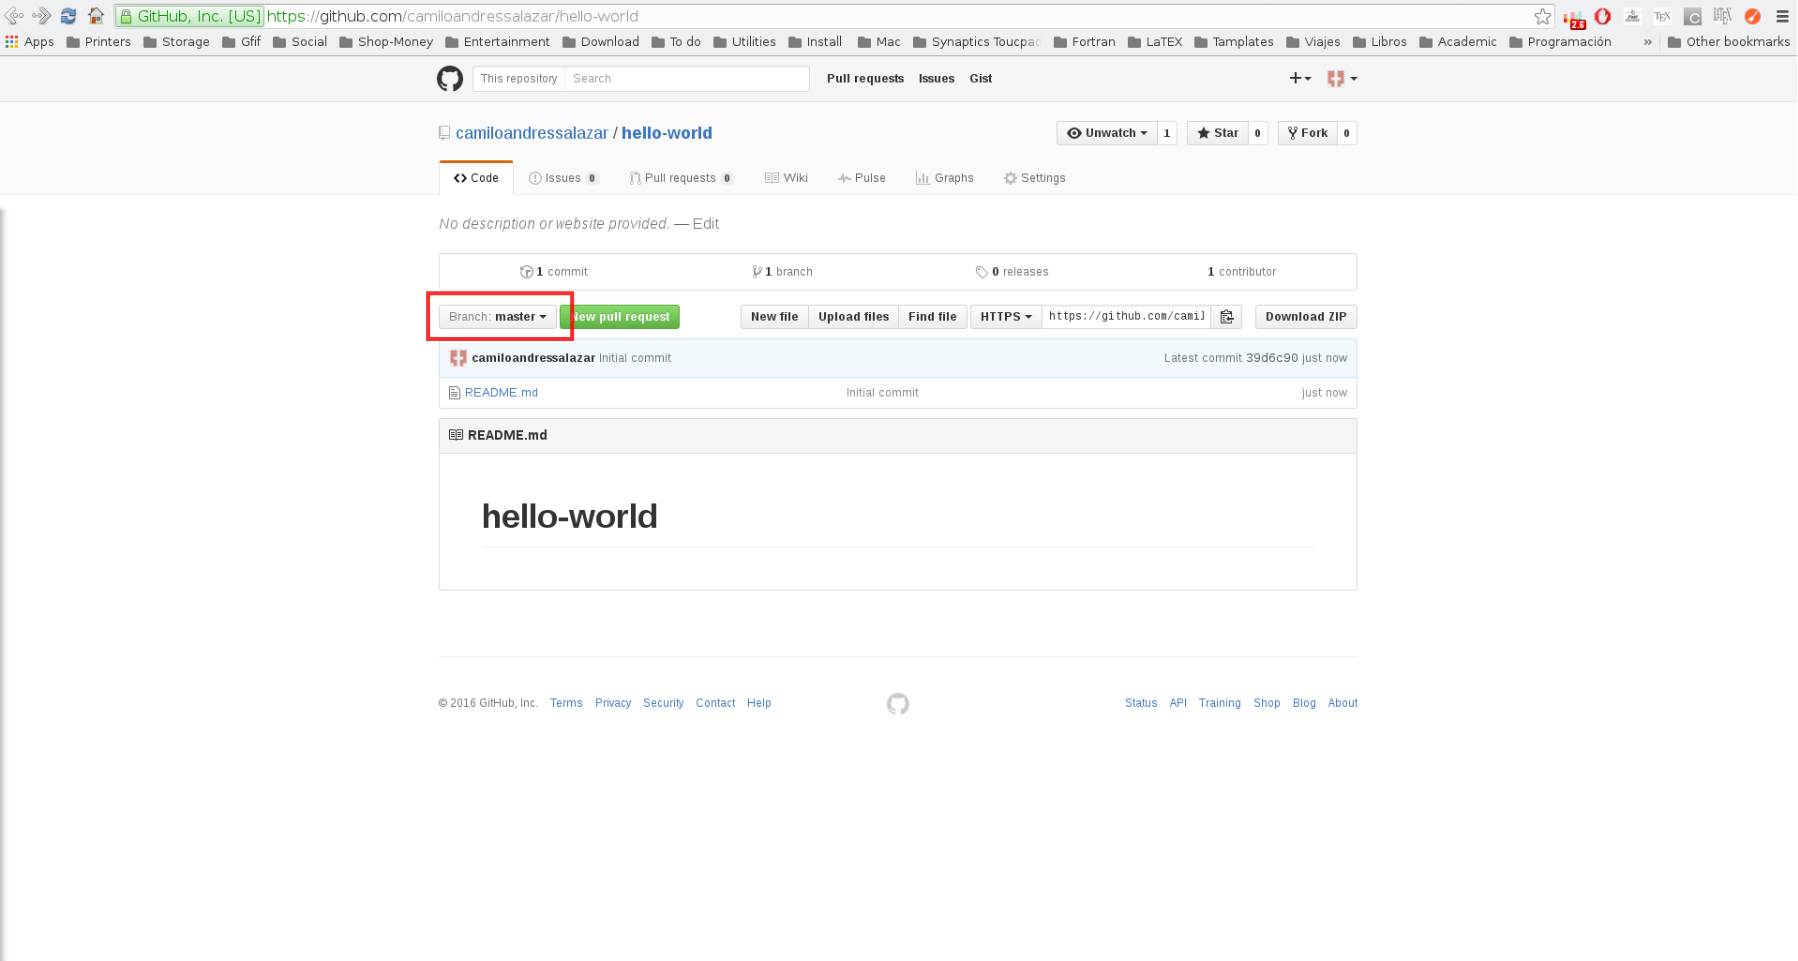Open Other bookmarks folder
This screenshot has height=961, width=1798.
pos(1728,42)
